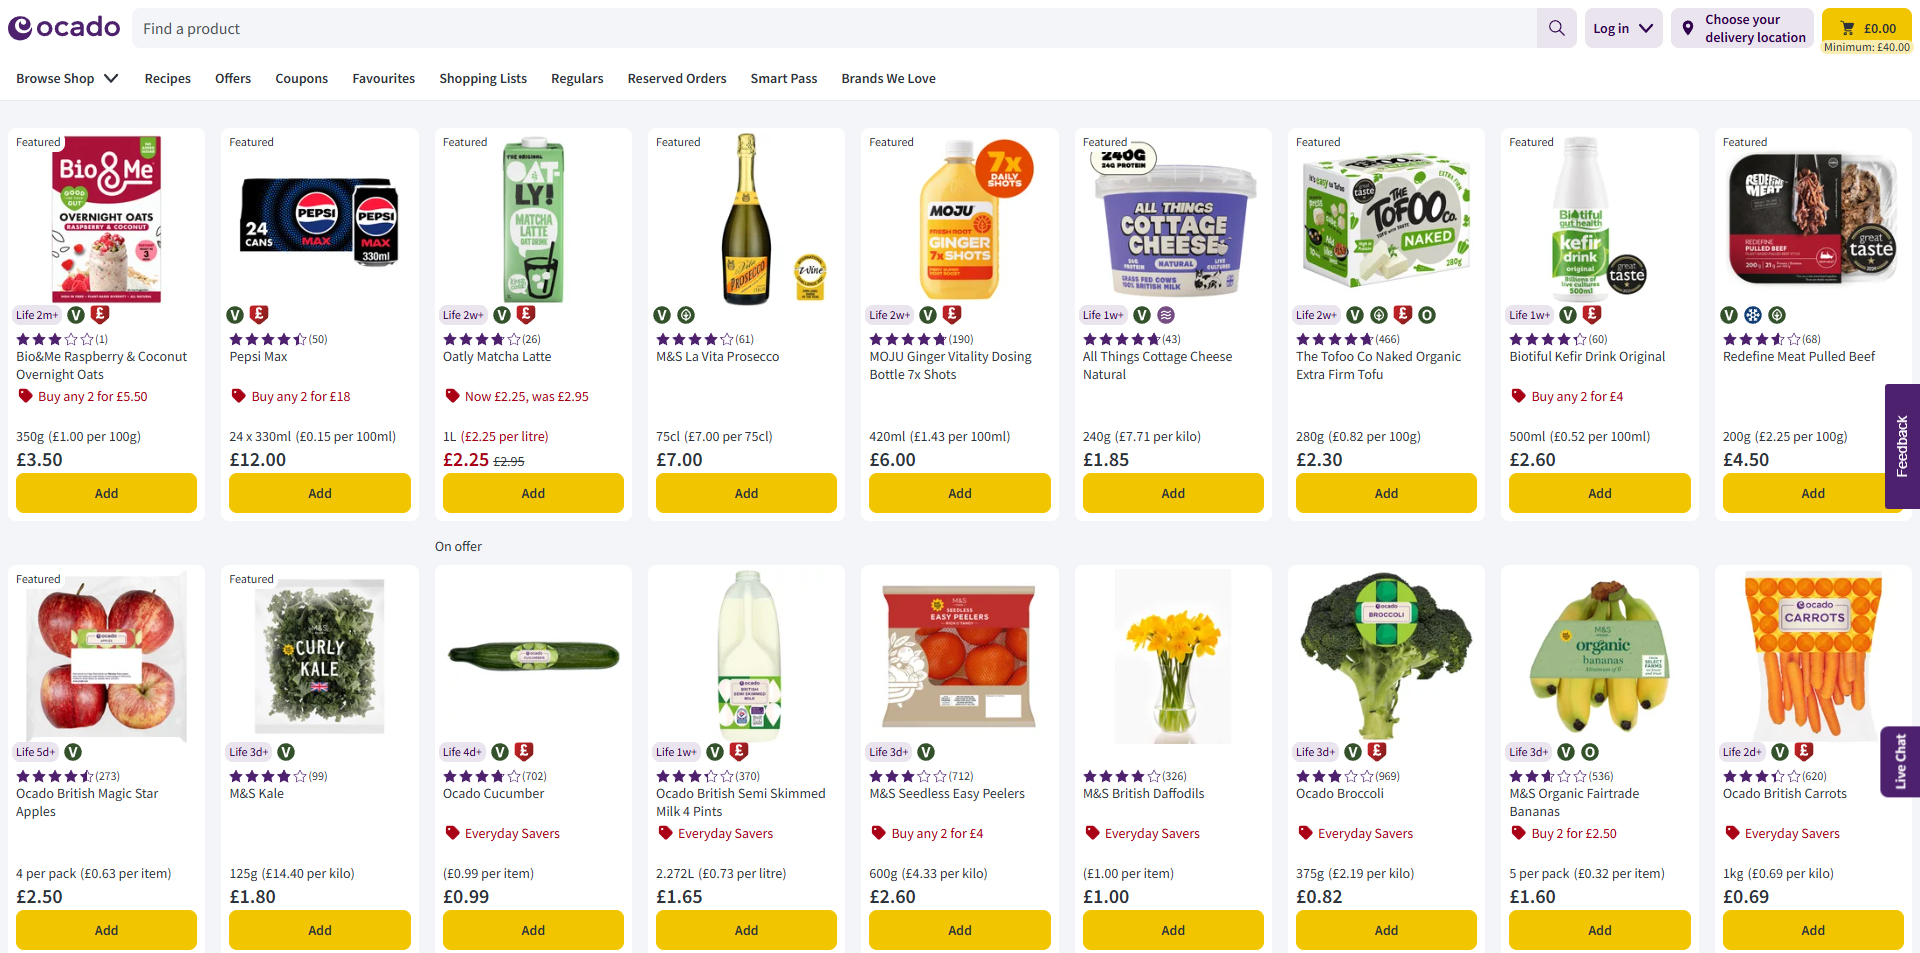Open the Log in dropdown
This screenshot has width=1920, height=953.
tap(1622, 27)
